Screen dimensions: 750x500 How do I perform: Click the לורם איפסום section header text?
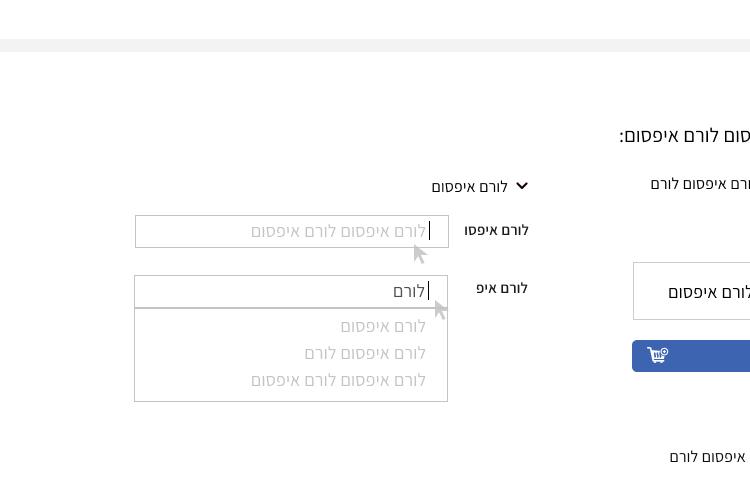click(x=470, y=187)
